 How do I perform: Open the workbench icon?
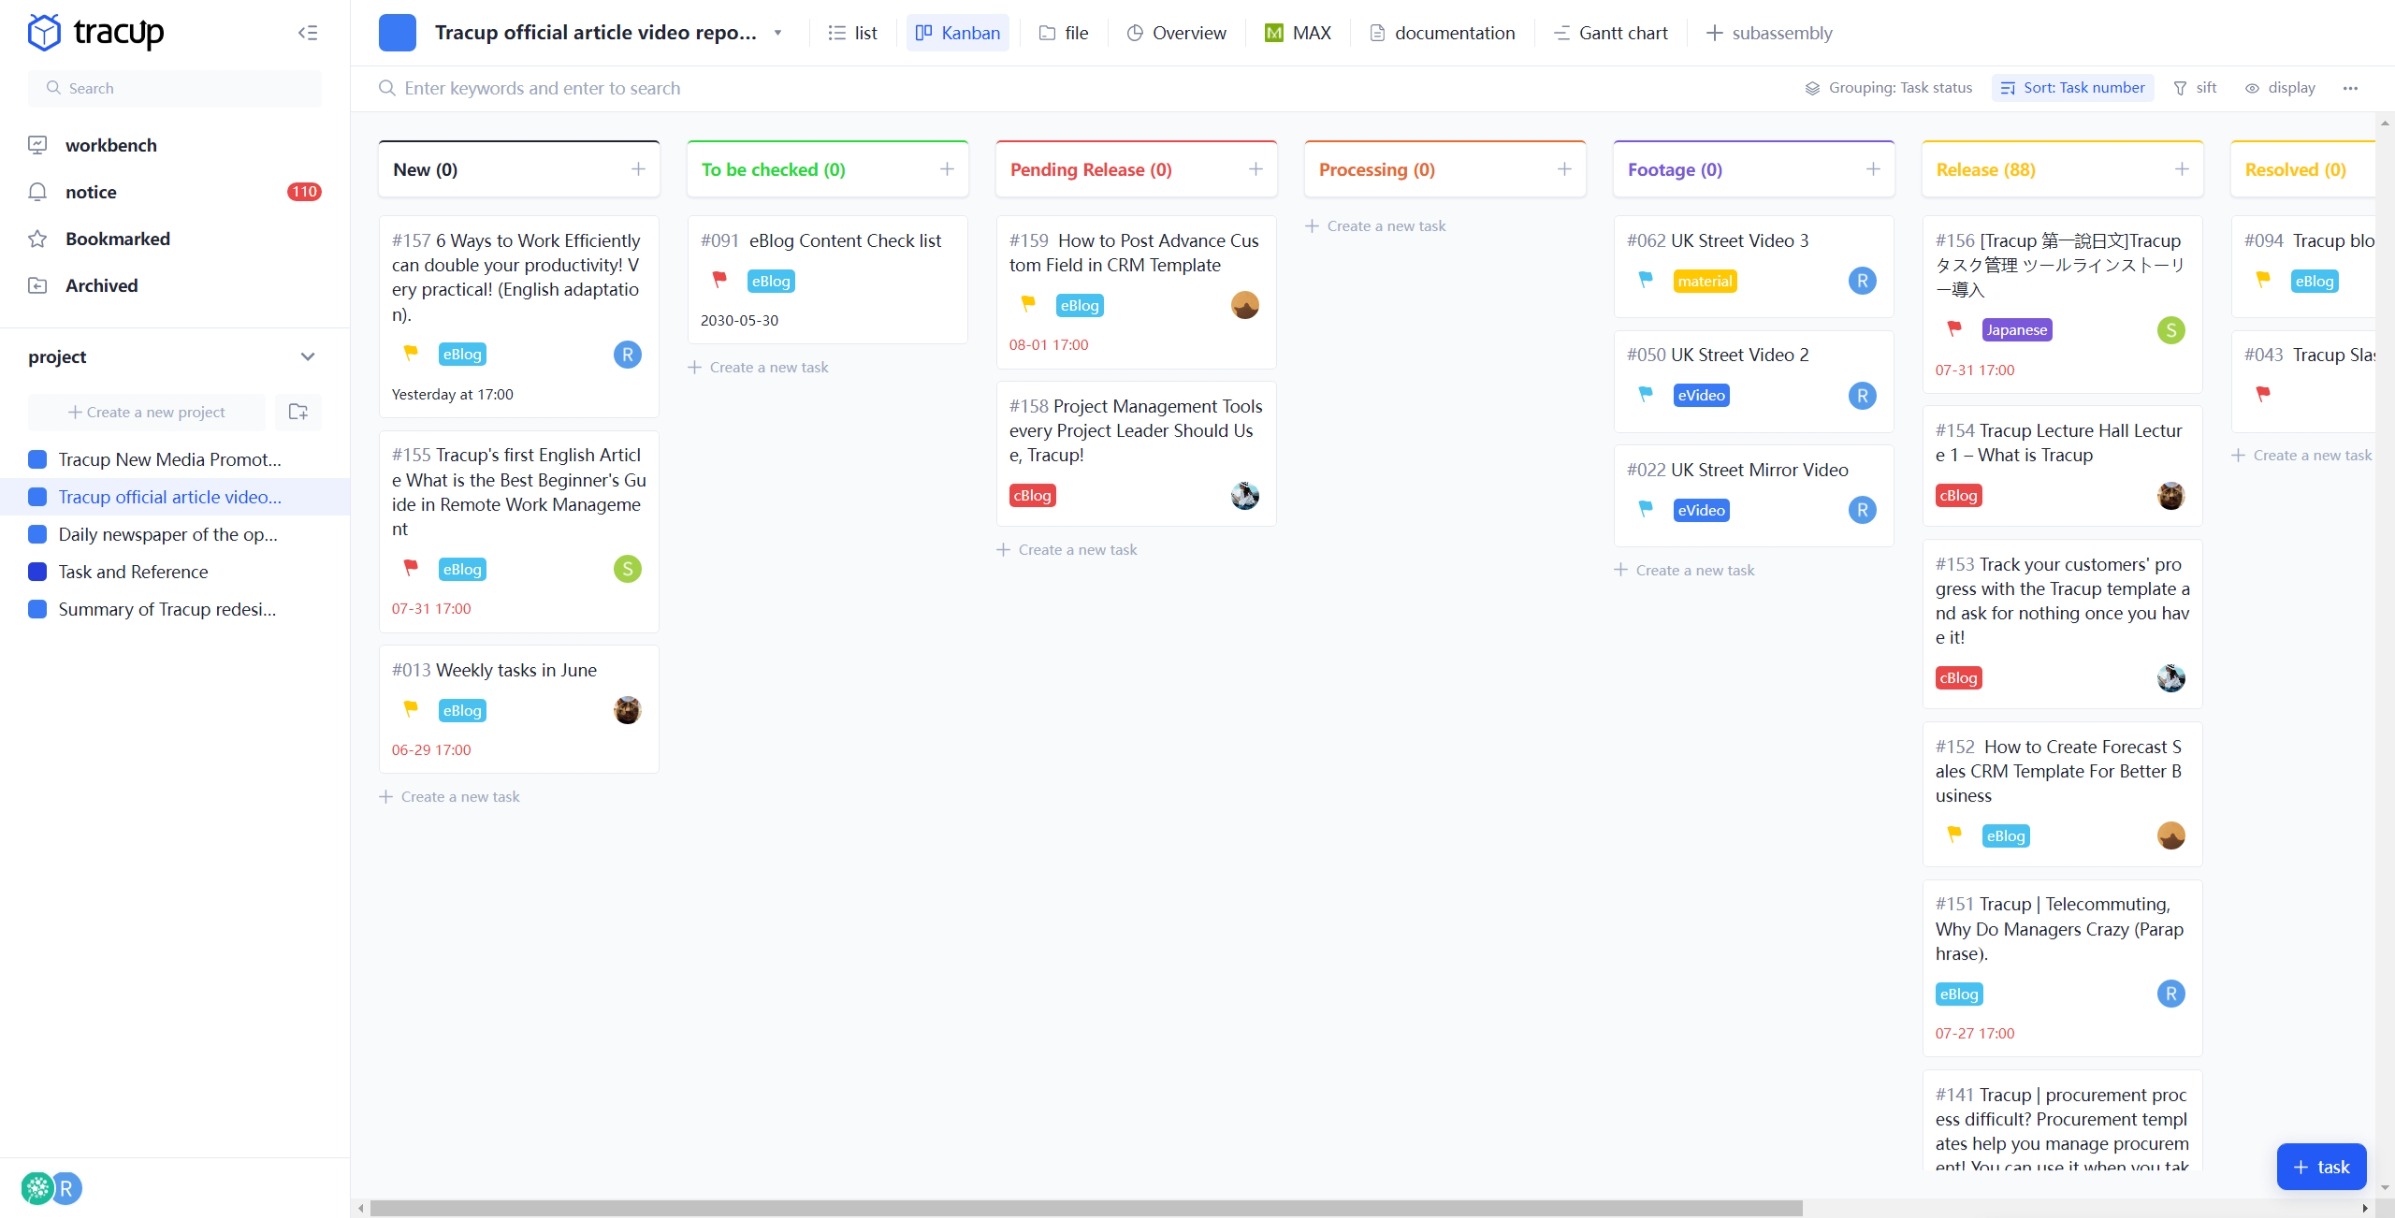[x=38, y=145]
